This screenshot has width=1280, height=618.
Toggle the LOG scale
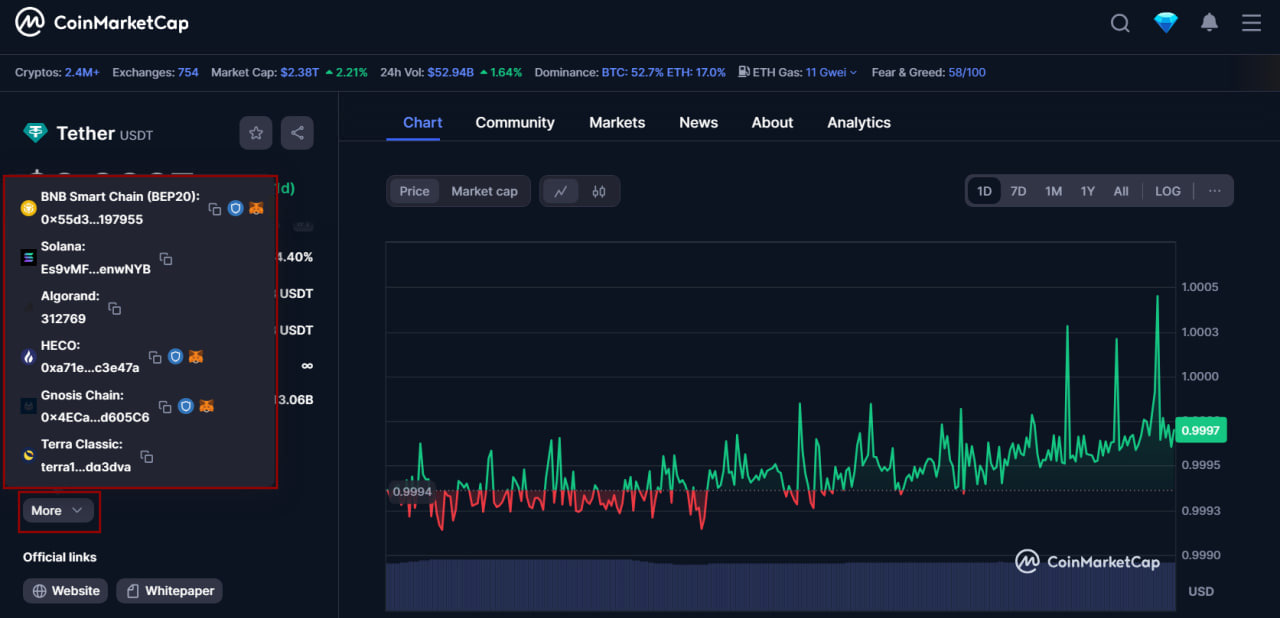pos(1167,191)
